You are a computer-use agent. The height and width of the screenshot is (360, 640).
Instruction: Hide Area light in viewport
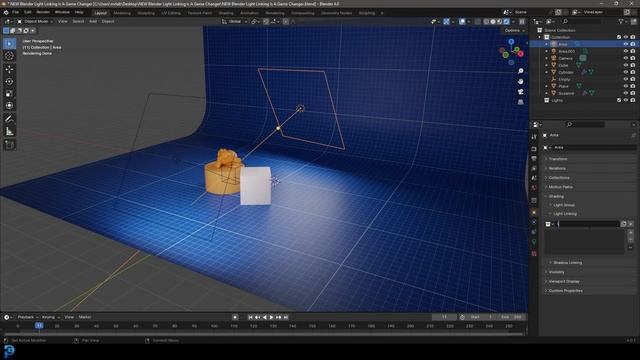pyautogui.click(x=626, y=44)
